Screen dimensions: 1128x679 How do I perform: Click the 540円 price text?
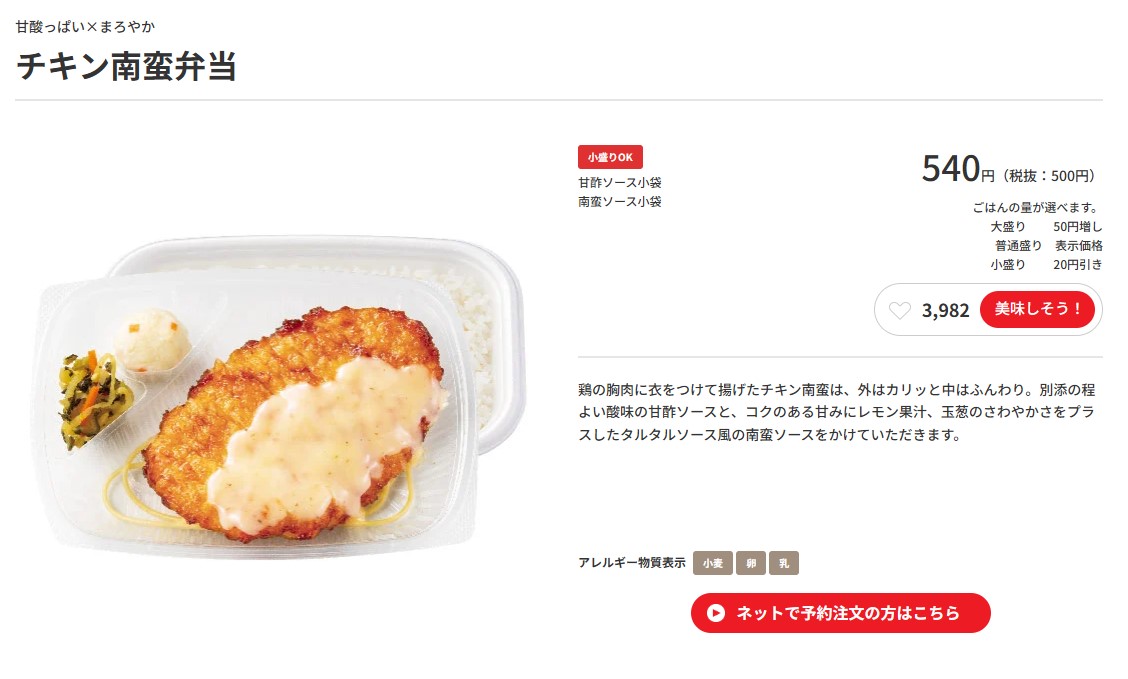coord(958,169)
